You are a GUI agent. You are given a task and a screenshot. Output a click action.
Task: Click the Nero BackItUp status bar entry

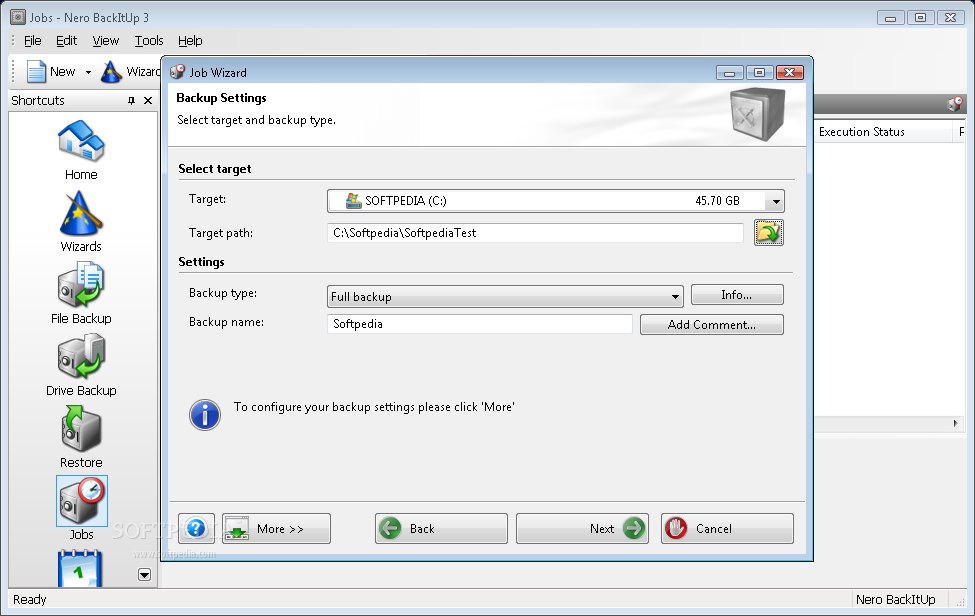(895, 599)
